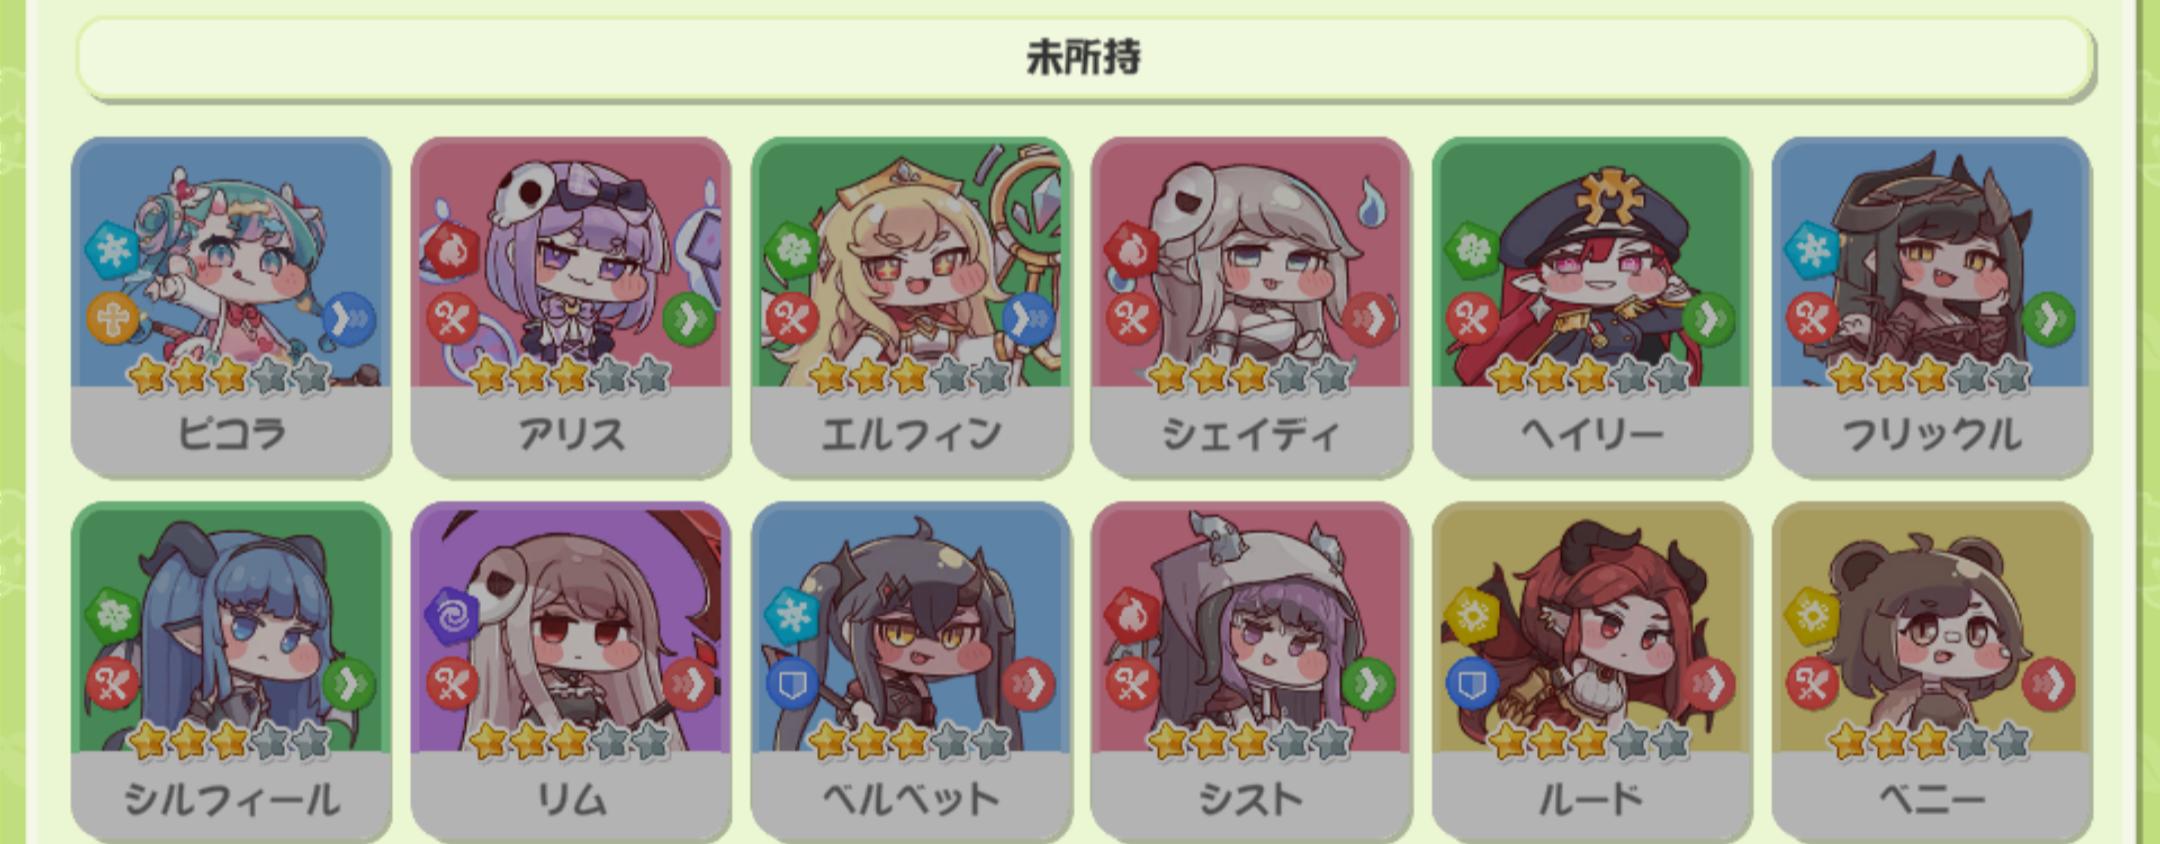Select the シルフィール character card

pyautogui.click(x=231, y=671)
